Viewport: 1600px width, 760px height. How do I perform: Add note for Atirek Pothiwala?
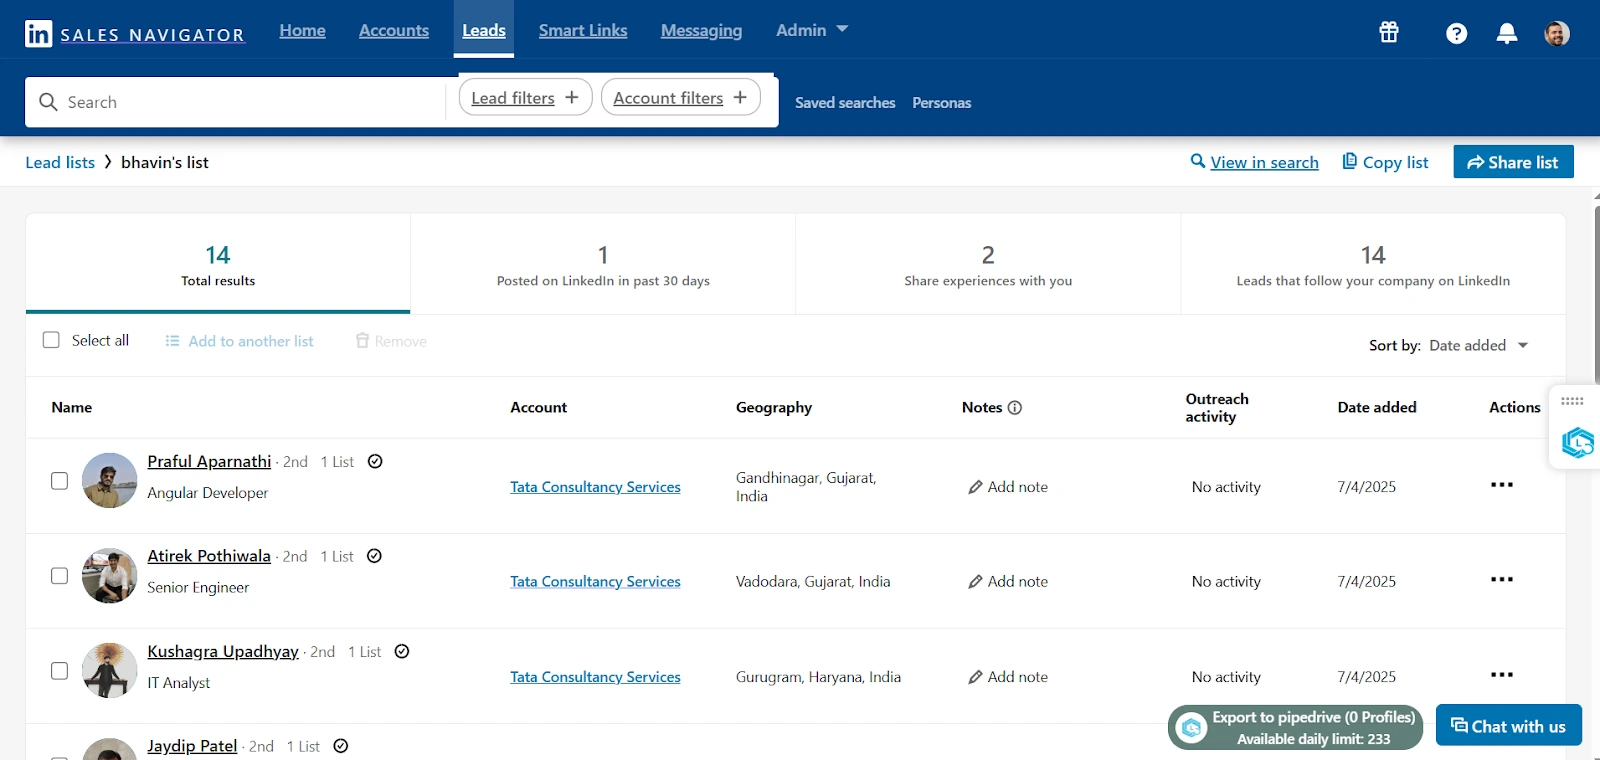[1008, 581]
